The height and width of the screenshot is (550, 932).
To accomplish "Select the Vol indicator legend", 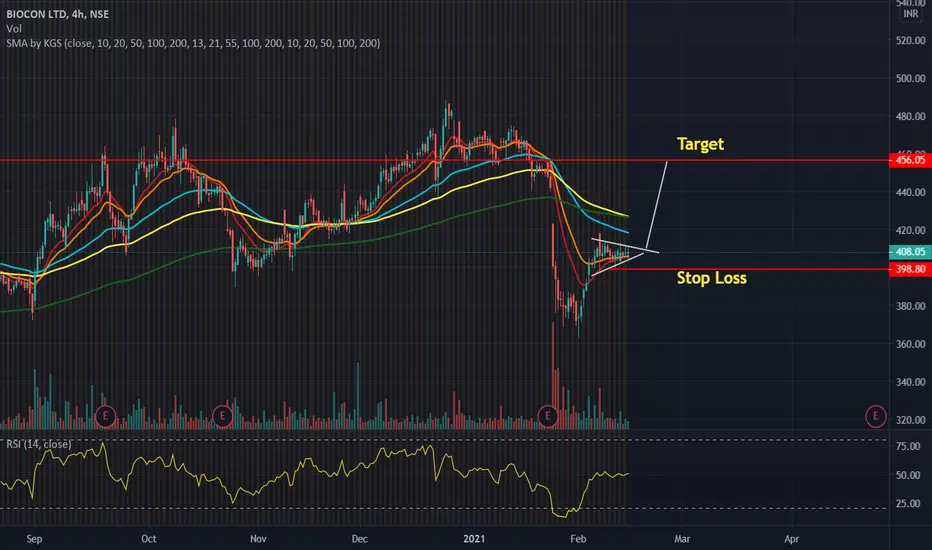I will pyautogui.click(x=14, y=29).
